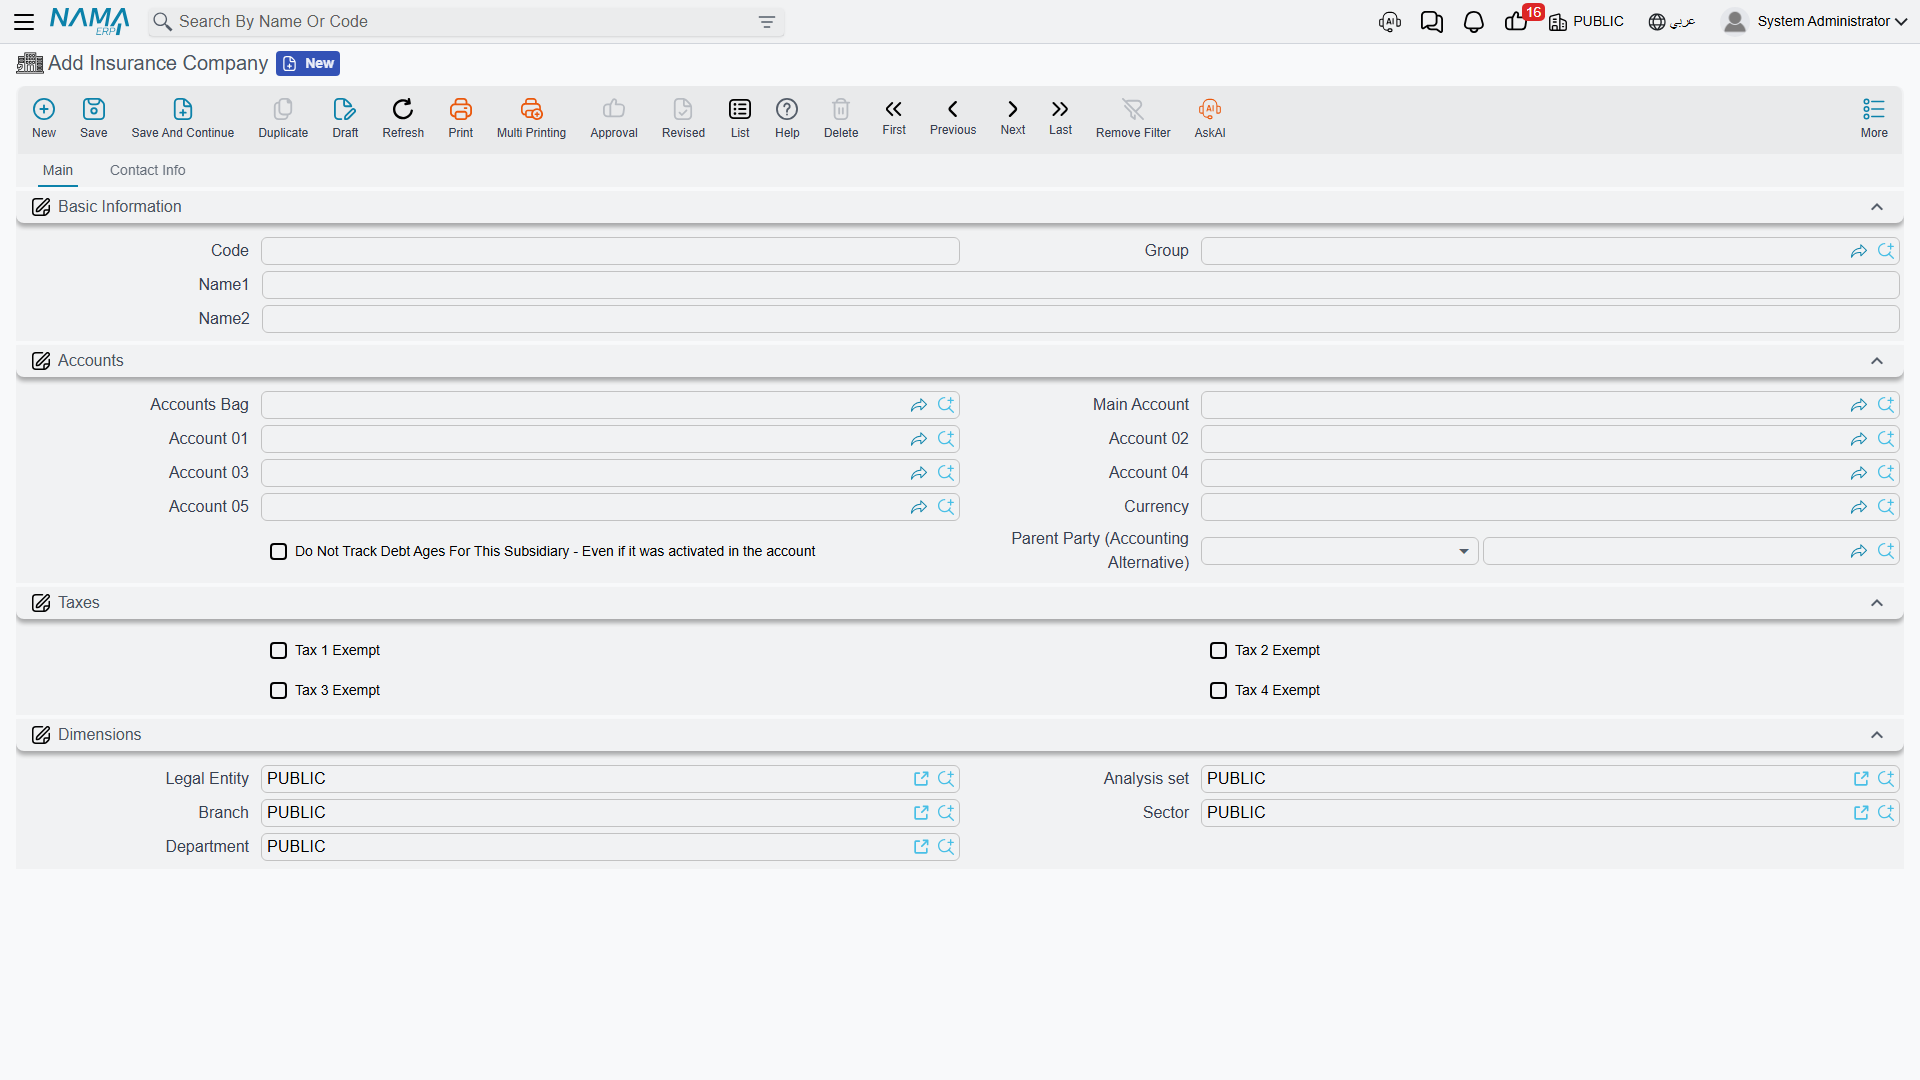The width and height of the screenshot is (1920, 1080).
Task: Switch to the Contact Info tab
Action: 148,170
